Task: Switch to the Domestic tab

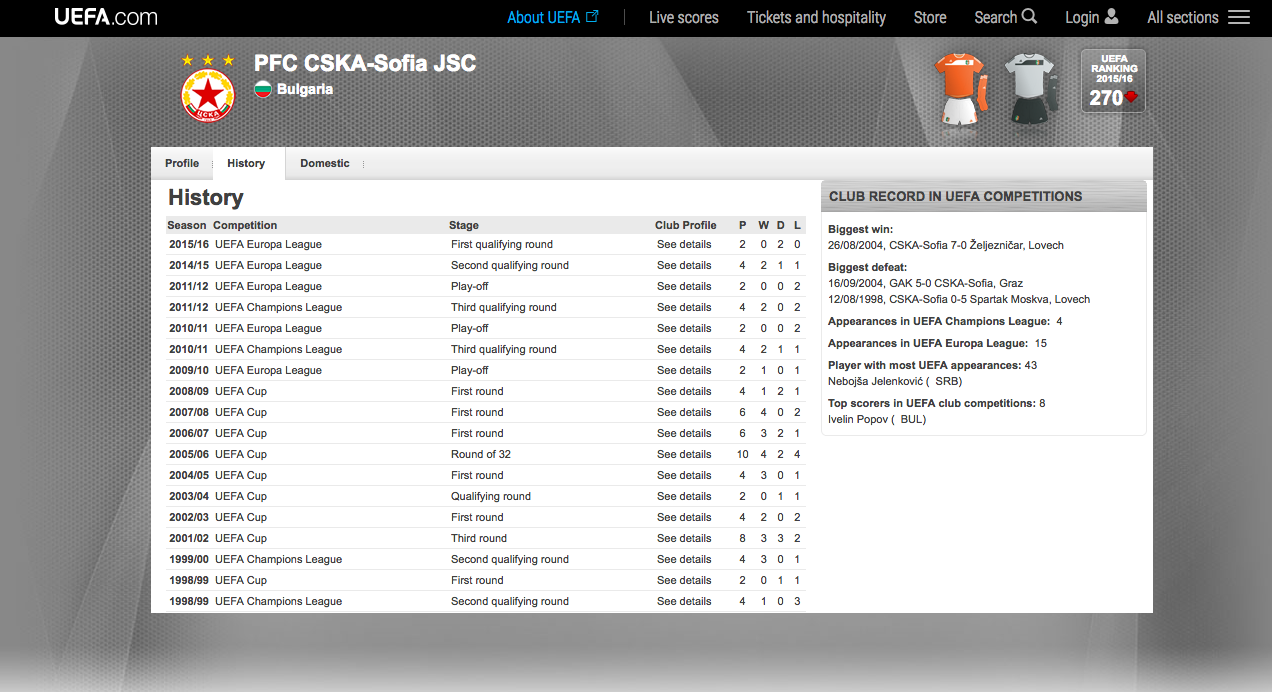Action: point(325,163)
